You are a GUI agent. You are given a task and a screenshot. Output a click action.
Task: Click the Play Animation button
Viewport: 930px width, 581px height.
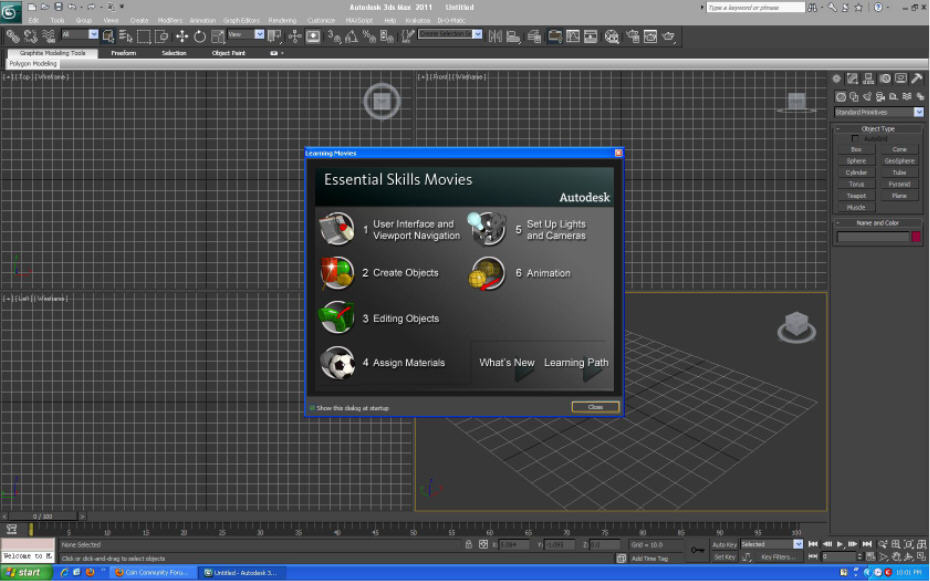[x=839, y=544]
